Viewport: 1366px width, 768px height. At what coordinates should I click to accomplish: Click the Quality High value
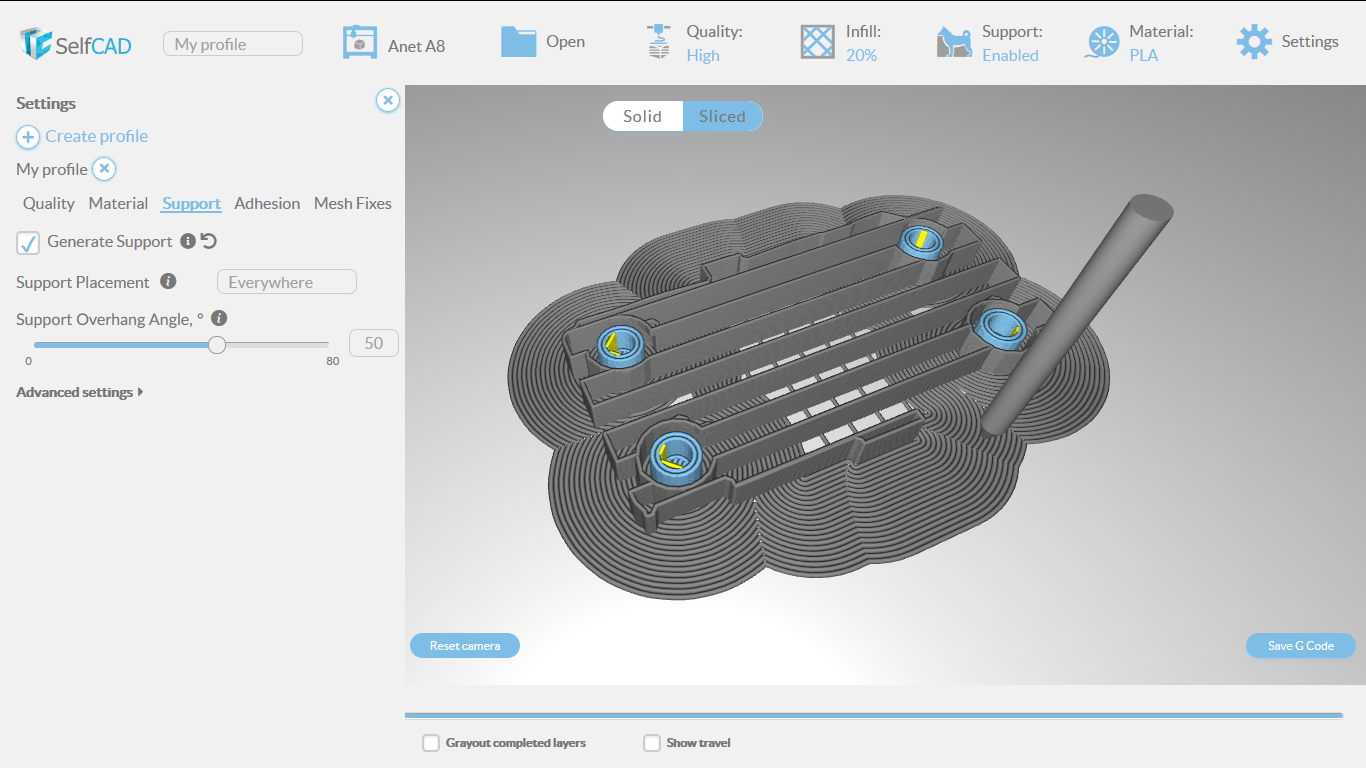click(703, 56)
